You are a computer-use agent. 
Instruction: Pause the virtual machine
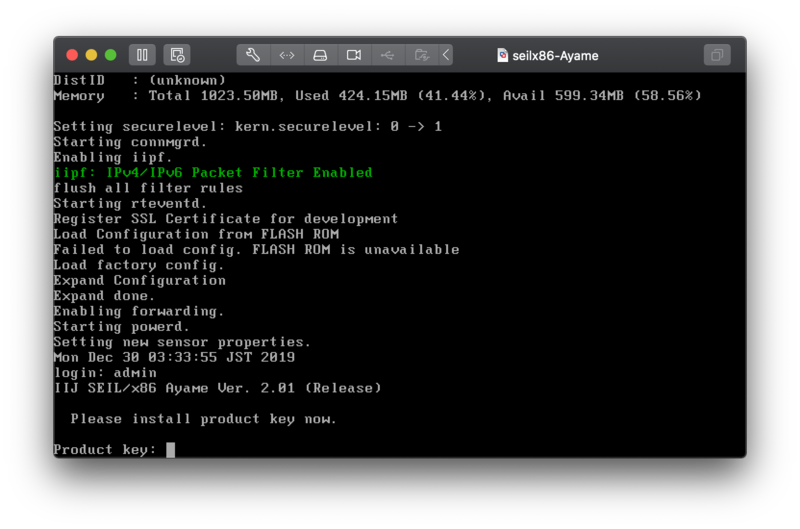142,55
